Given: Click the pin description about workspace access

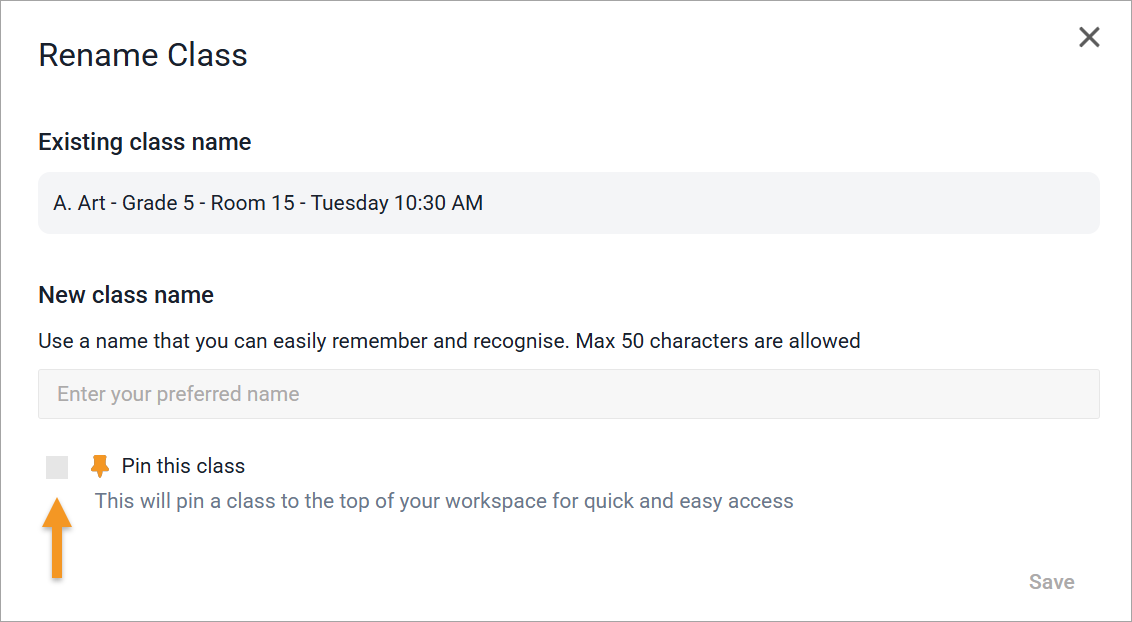Looking at the screenshot, I should tap(444, 501).
